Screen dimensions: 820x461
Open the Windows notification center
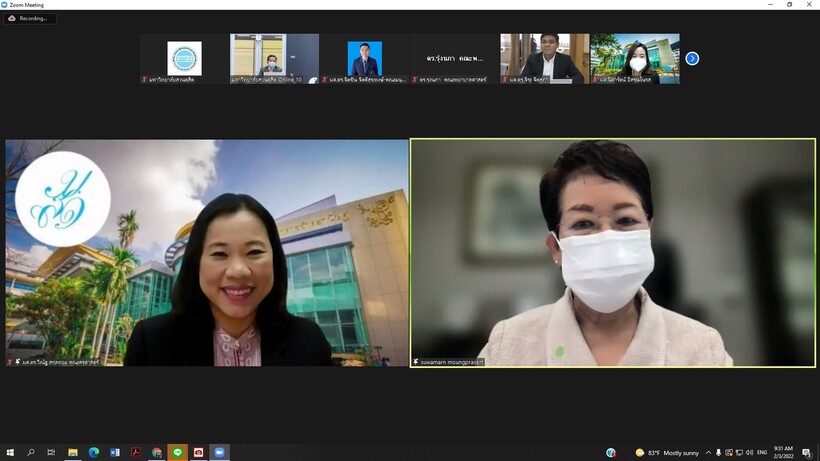click(807, 453)
